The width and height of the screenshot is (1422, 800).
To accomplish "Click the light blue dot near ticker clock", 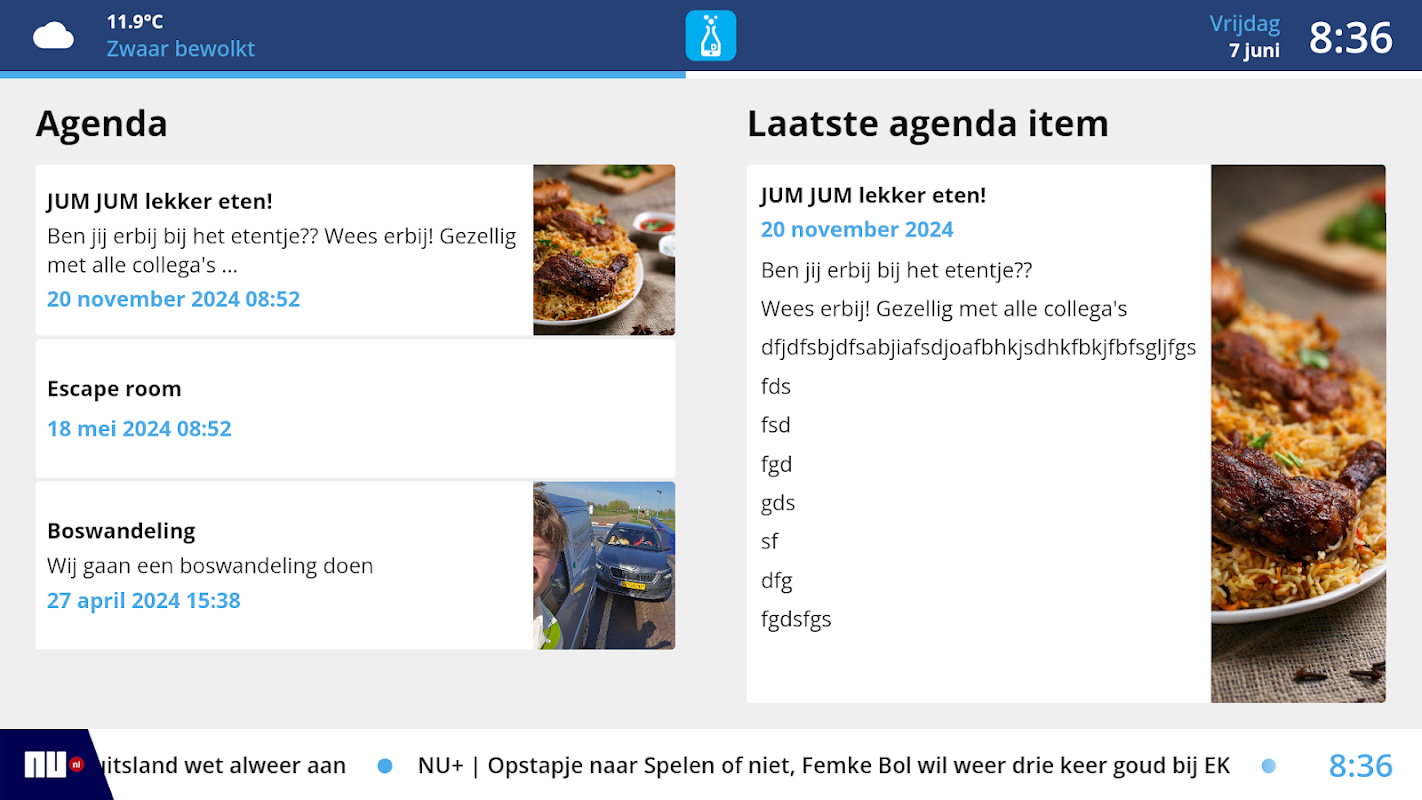I will pyautogui.click(x=1269, y=766).
